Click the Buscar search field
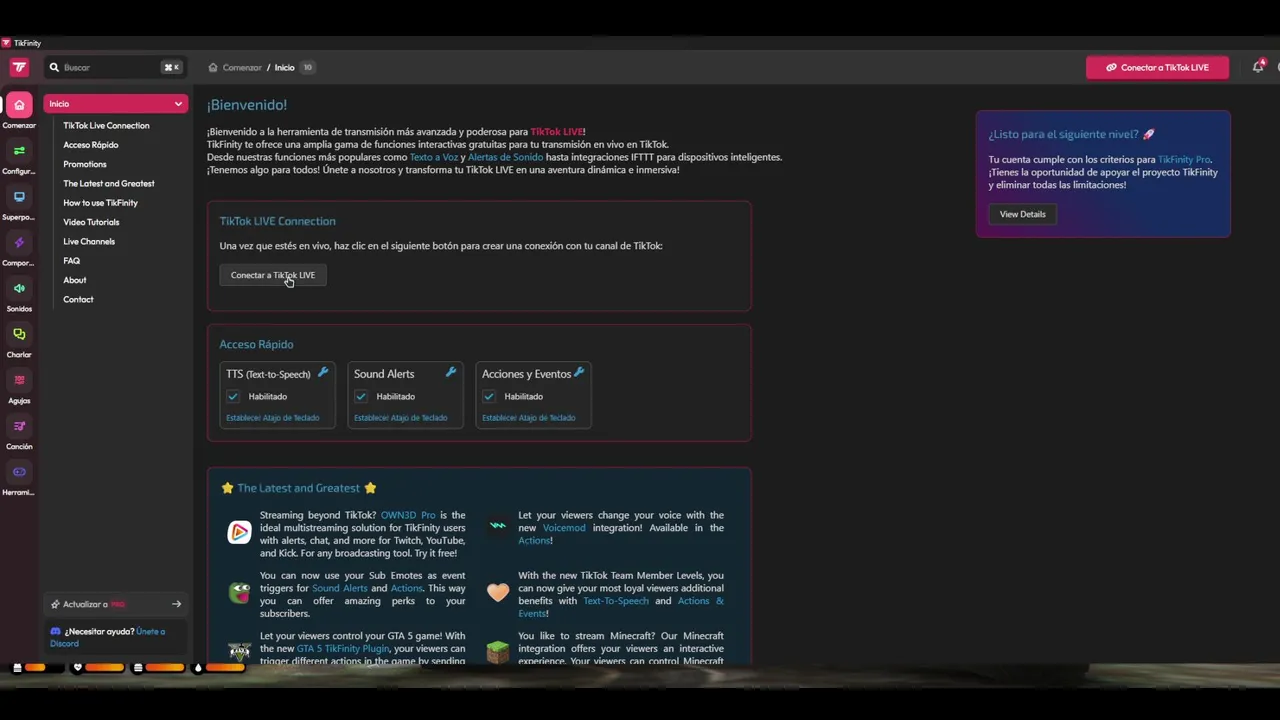 click(x=115, y=67)
